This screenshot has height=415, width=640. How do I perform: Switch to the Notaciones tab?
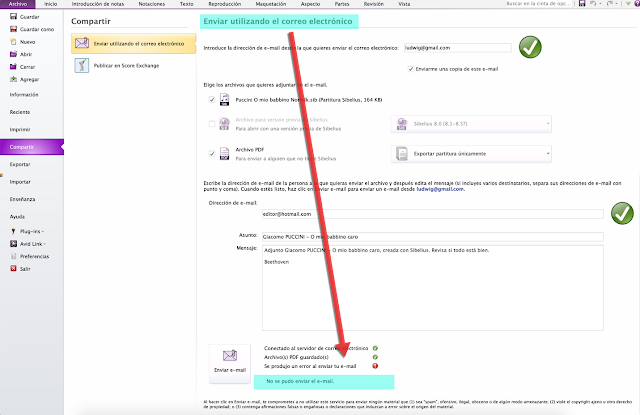pyautogui.click(x=152, y=4)
